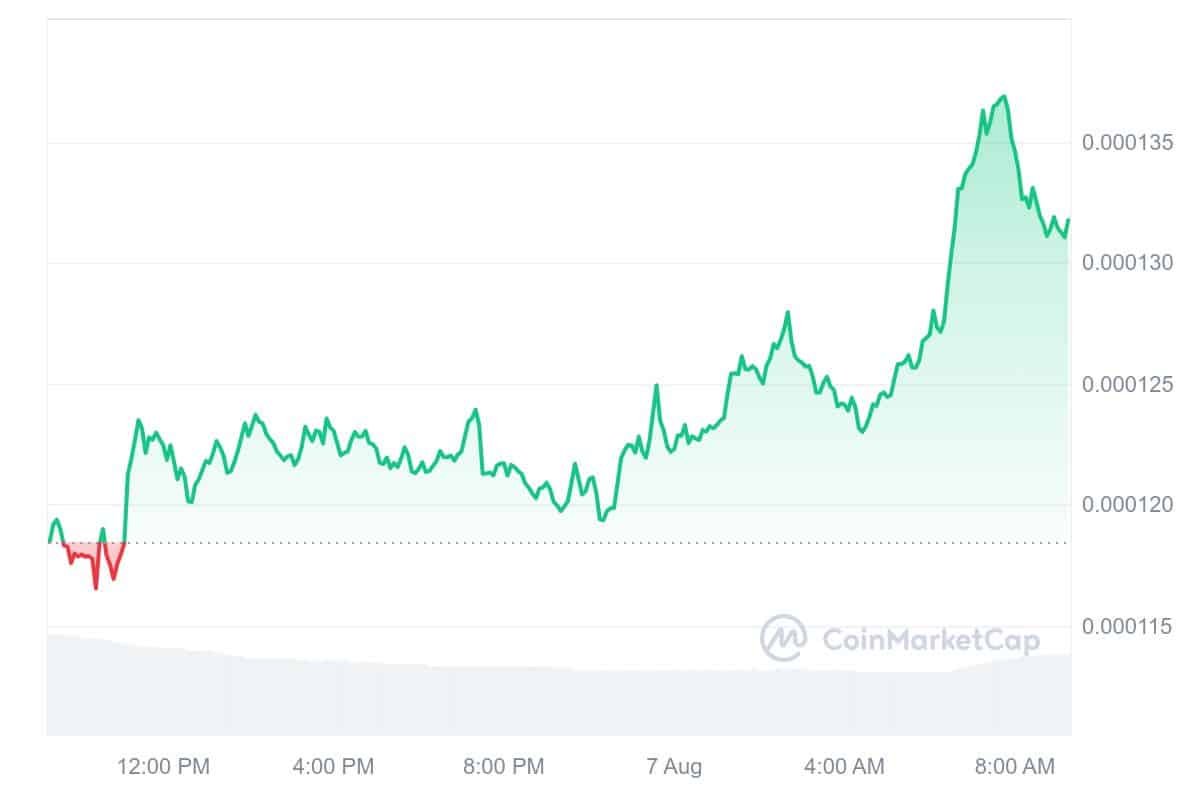
Task: Select the 0.000125 price axis label
Action: 1129,385
